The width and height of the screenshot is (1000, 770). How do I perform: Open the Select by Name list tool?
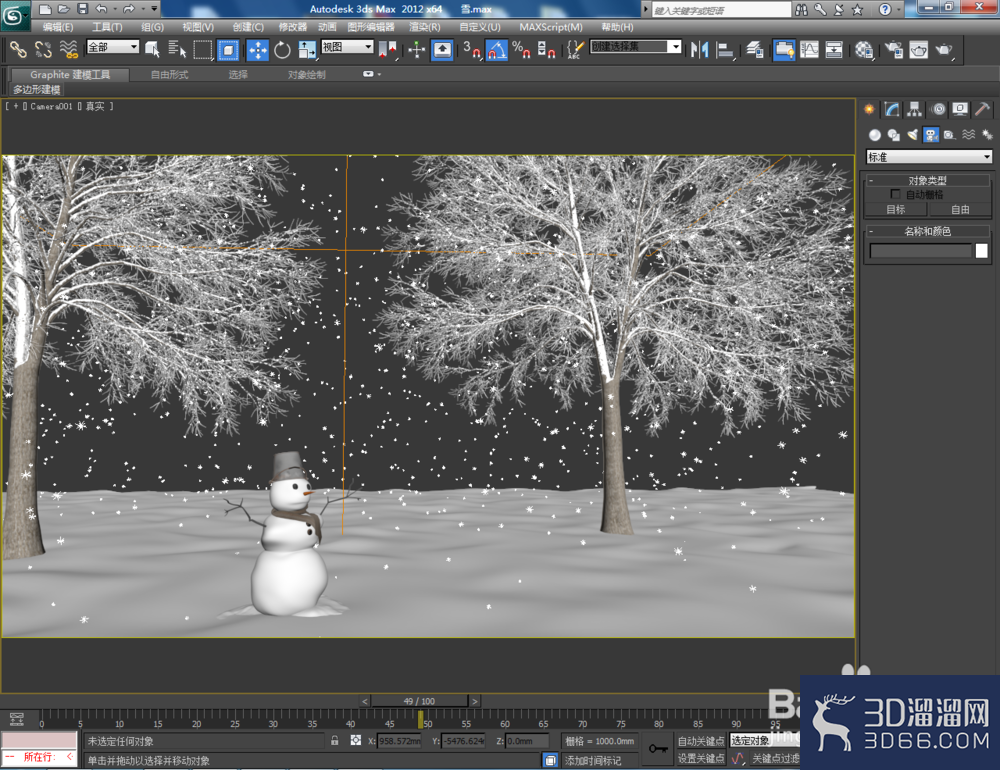click(177, 50)
